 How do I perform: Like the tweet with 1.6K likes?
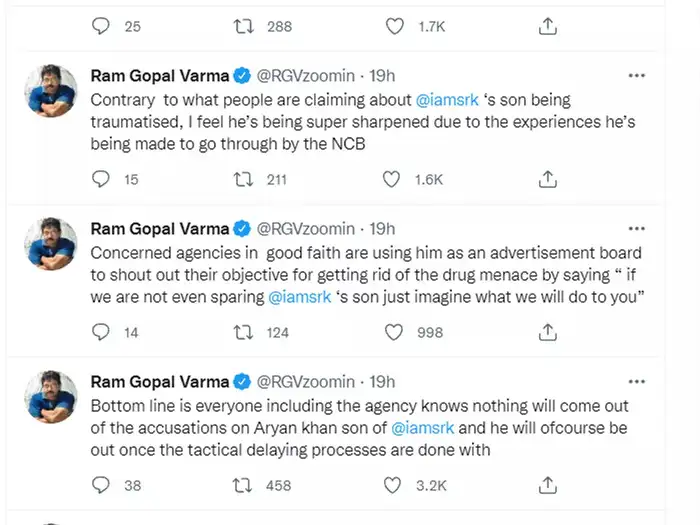coord(393,180)
